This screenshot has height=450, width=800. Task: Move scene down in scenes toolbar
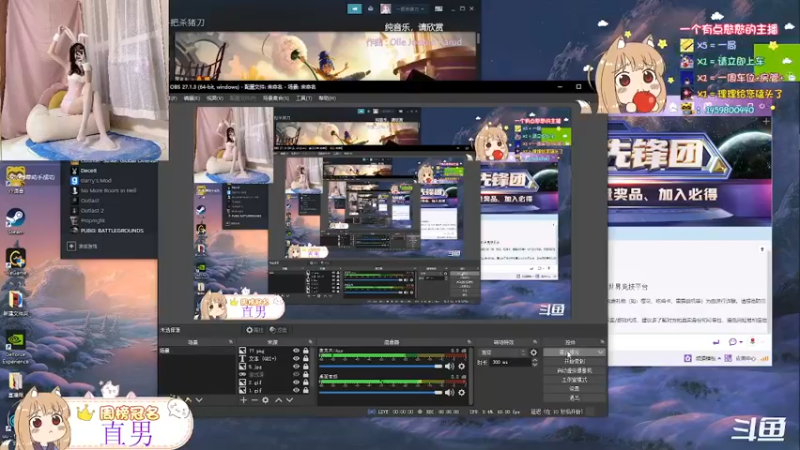click(199, 400)
